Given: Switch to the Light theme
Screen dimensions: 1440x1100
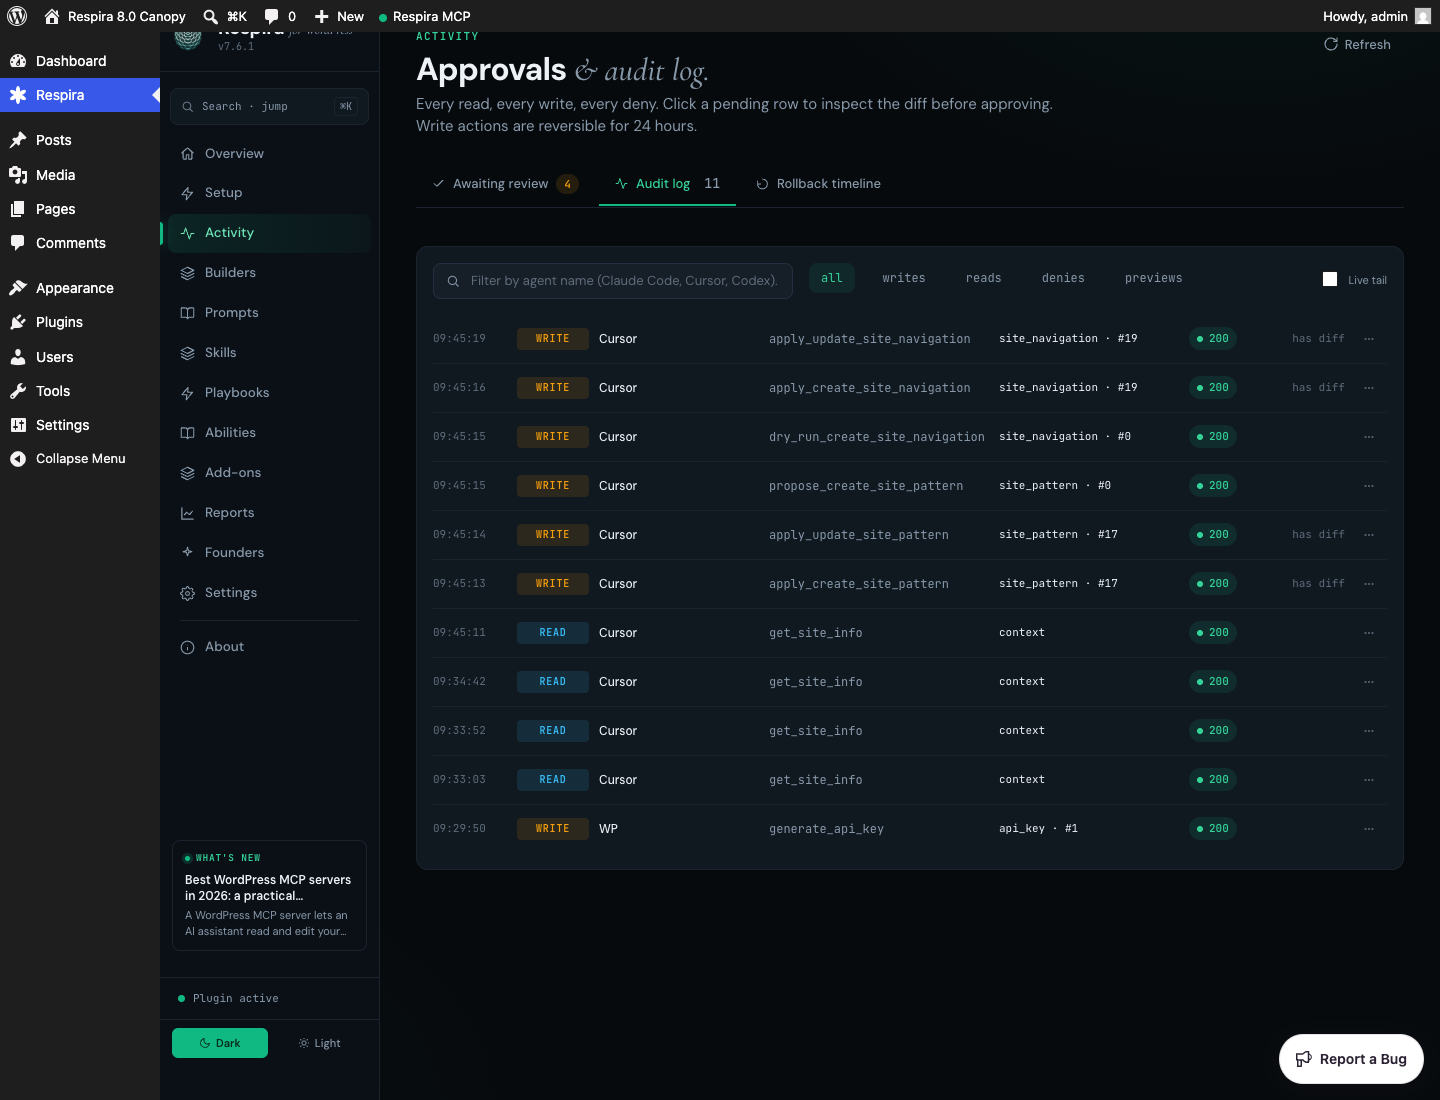Looking at the screenshot, I should [320, 1043].
